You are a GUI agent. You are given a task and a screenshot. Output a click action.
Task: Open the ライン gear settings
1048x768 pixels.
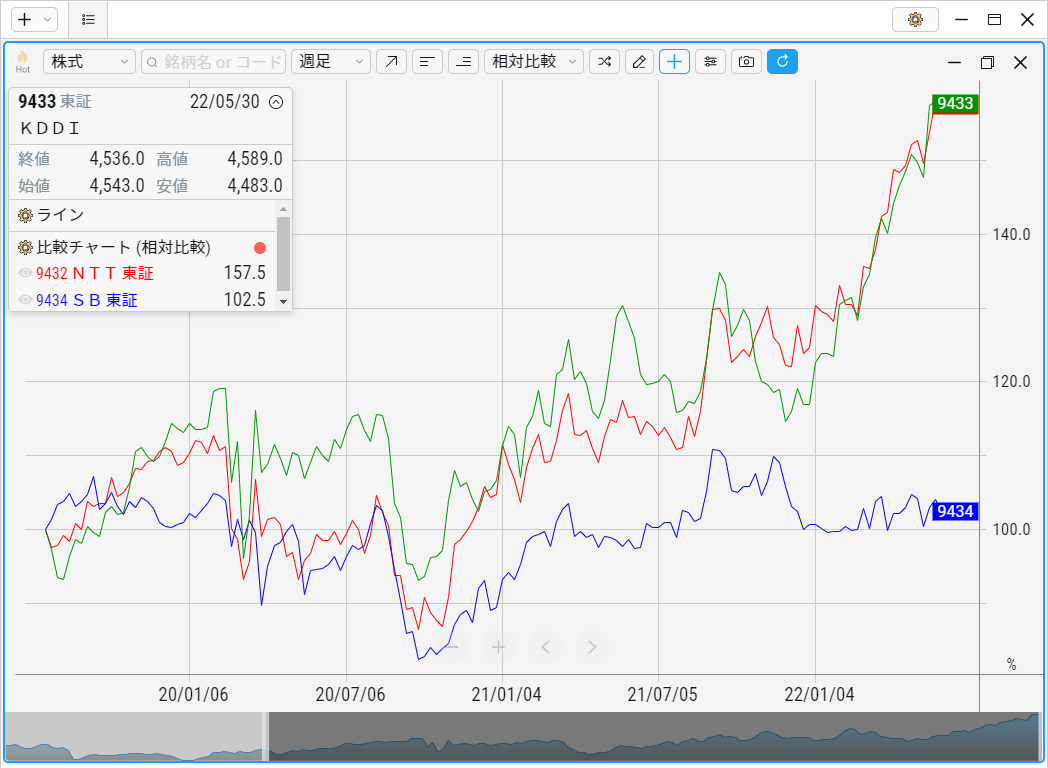[25, 215]
